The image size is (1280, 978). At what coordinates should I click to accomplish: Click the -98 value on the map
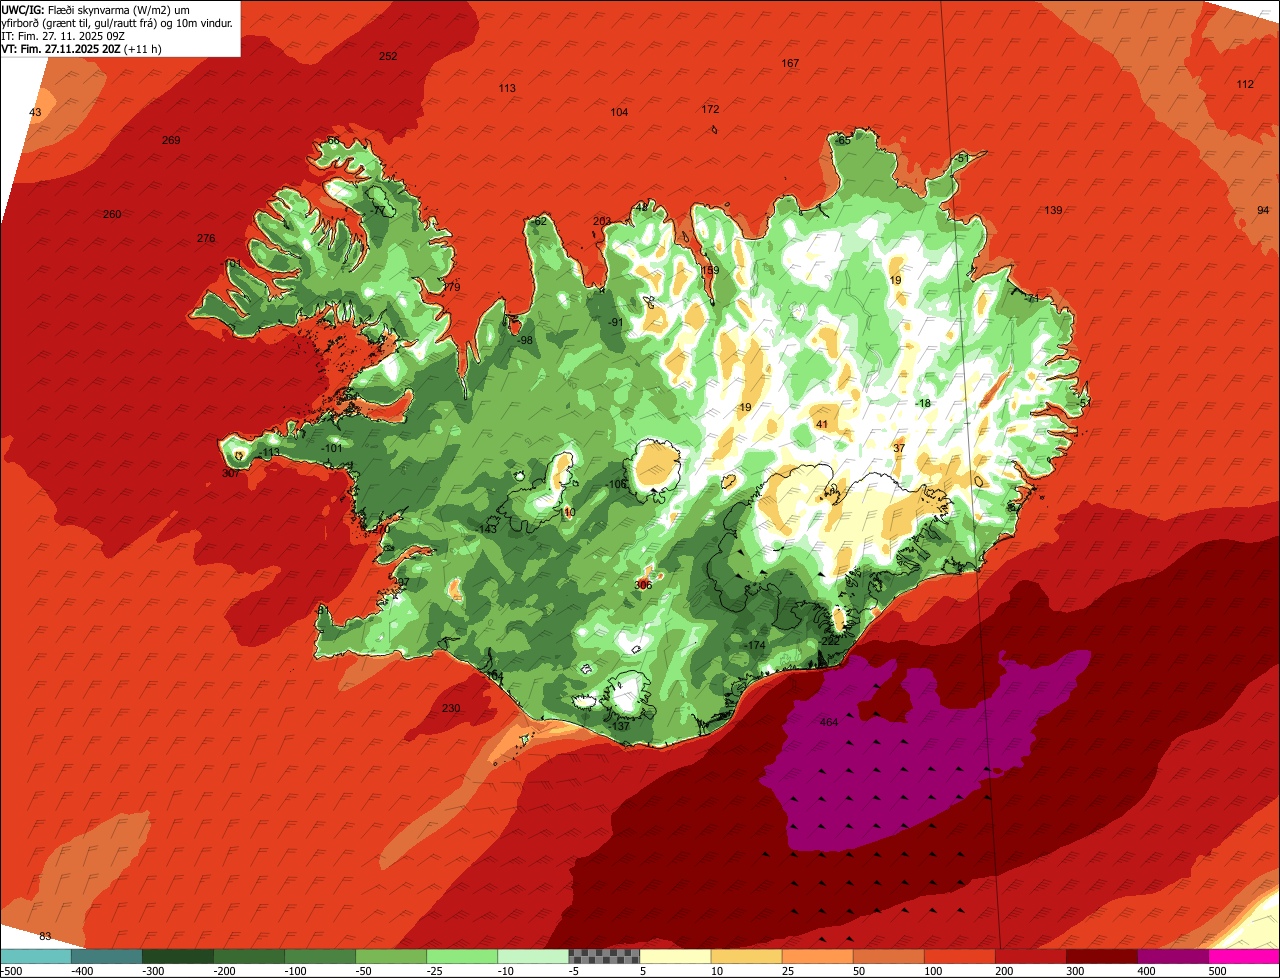click(524, 340)
